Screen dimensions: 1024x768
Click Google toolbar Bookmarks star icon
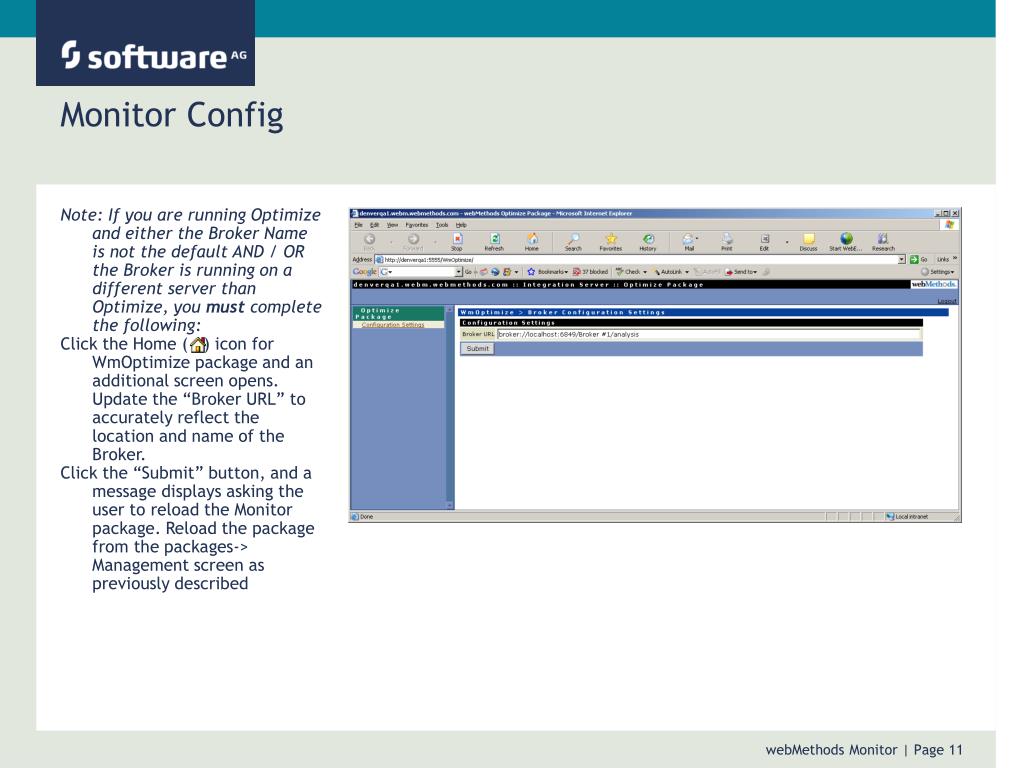[531, 272]
